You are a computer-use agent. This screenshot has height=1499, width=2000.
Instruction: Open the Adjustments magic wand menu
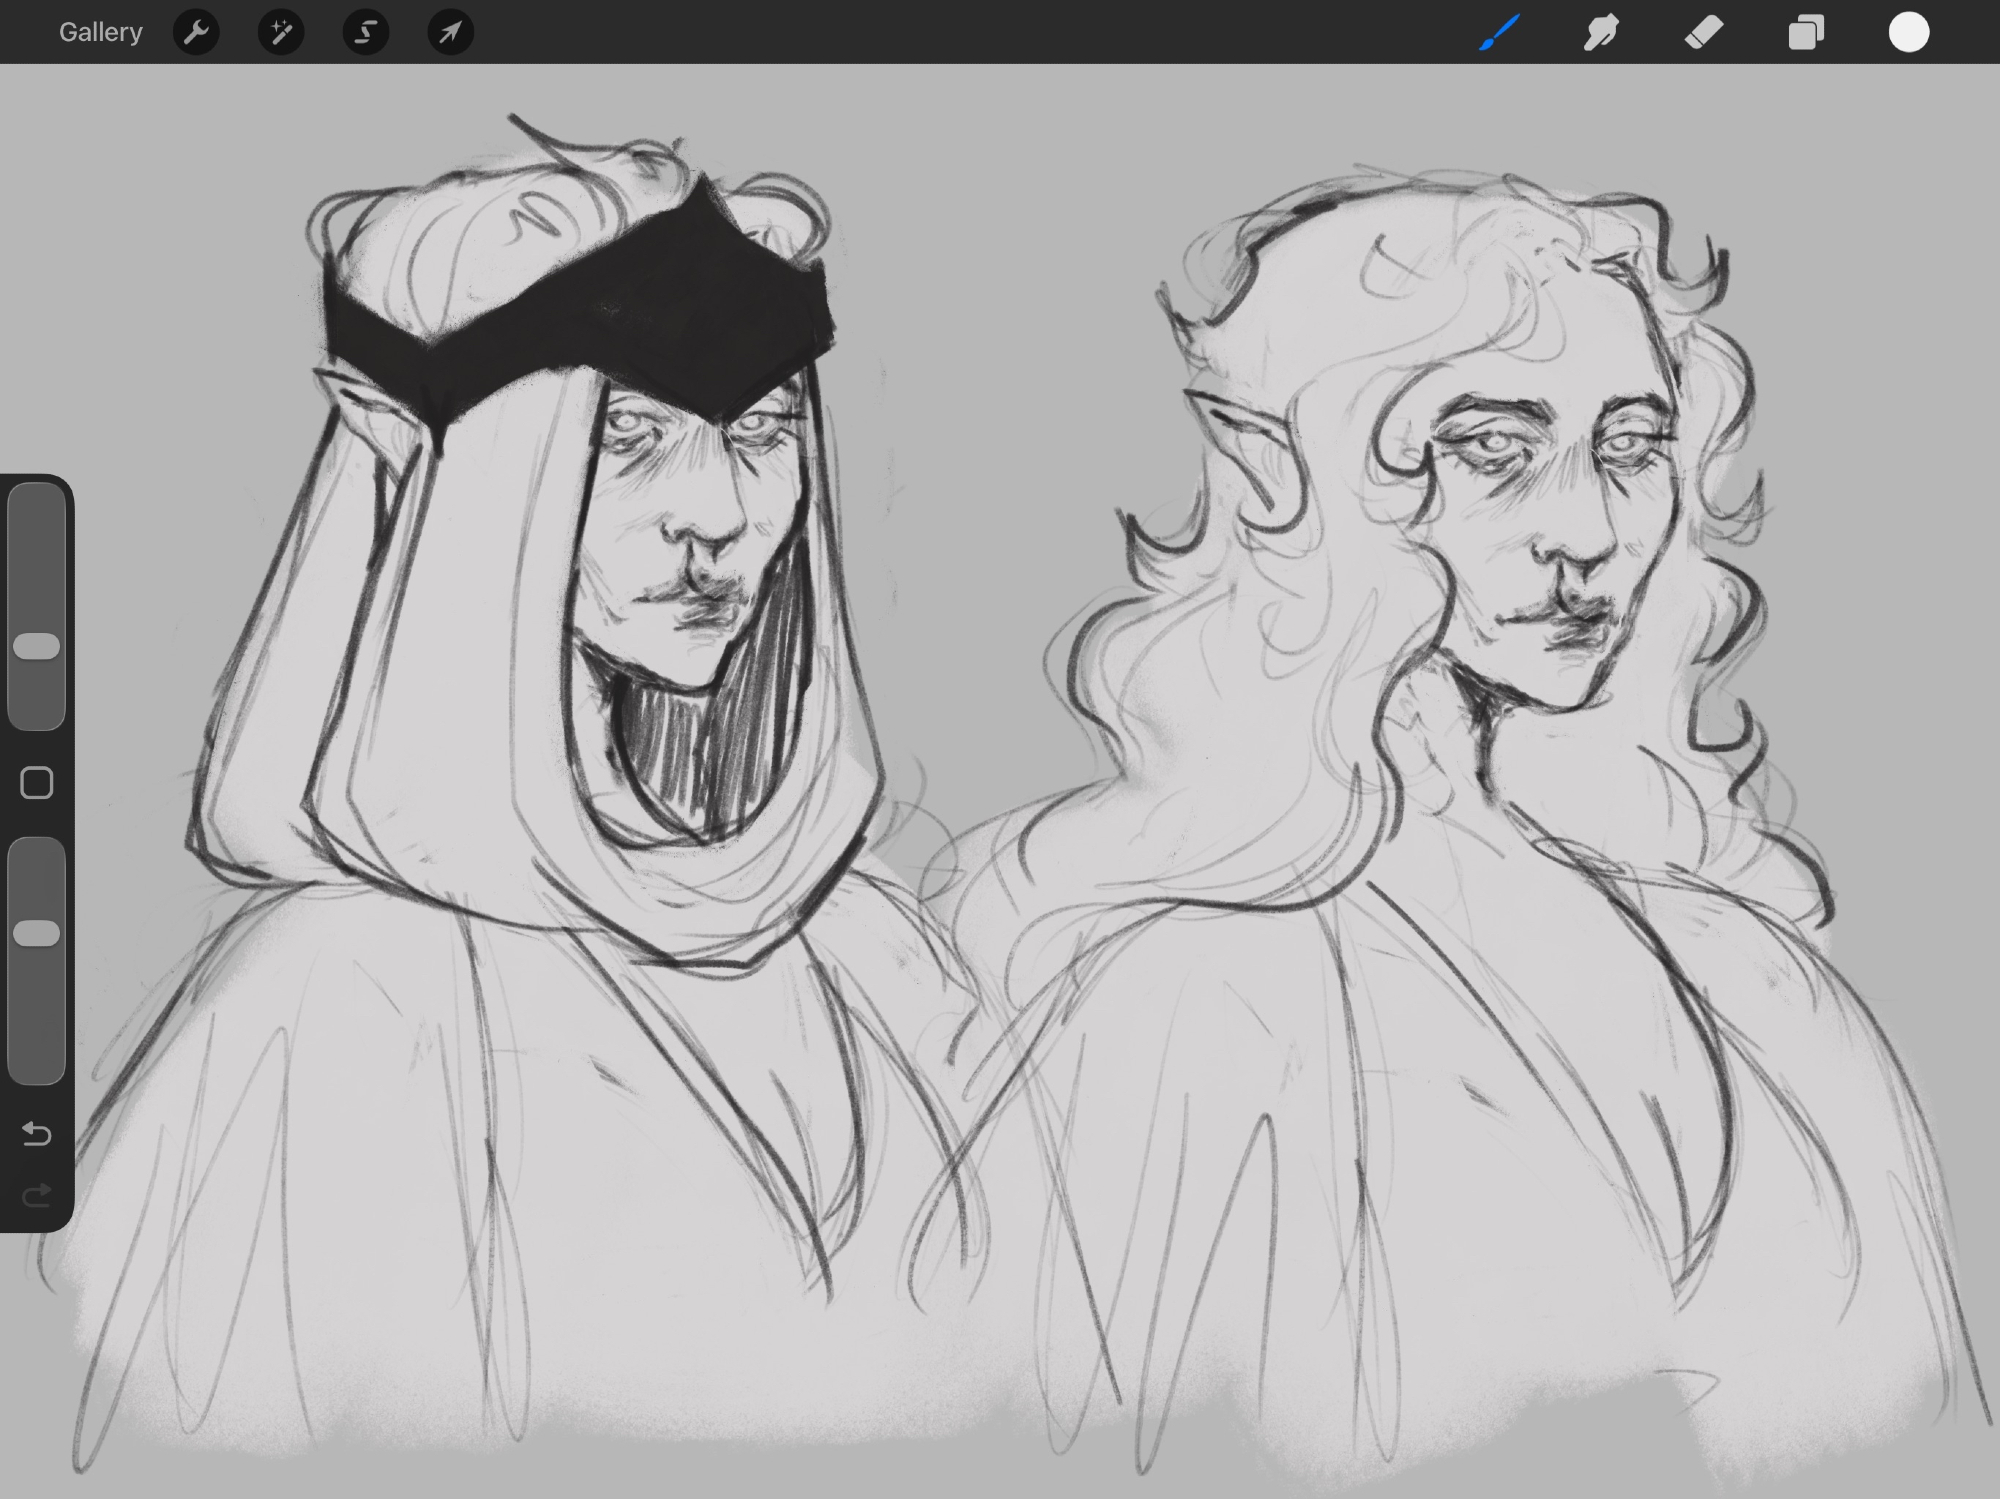click(281, 33)
